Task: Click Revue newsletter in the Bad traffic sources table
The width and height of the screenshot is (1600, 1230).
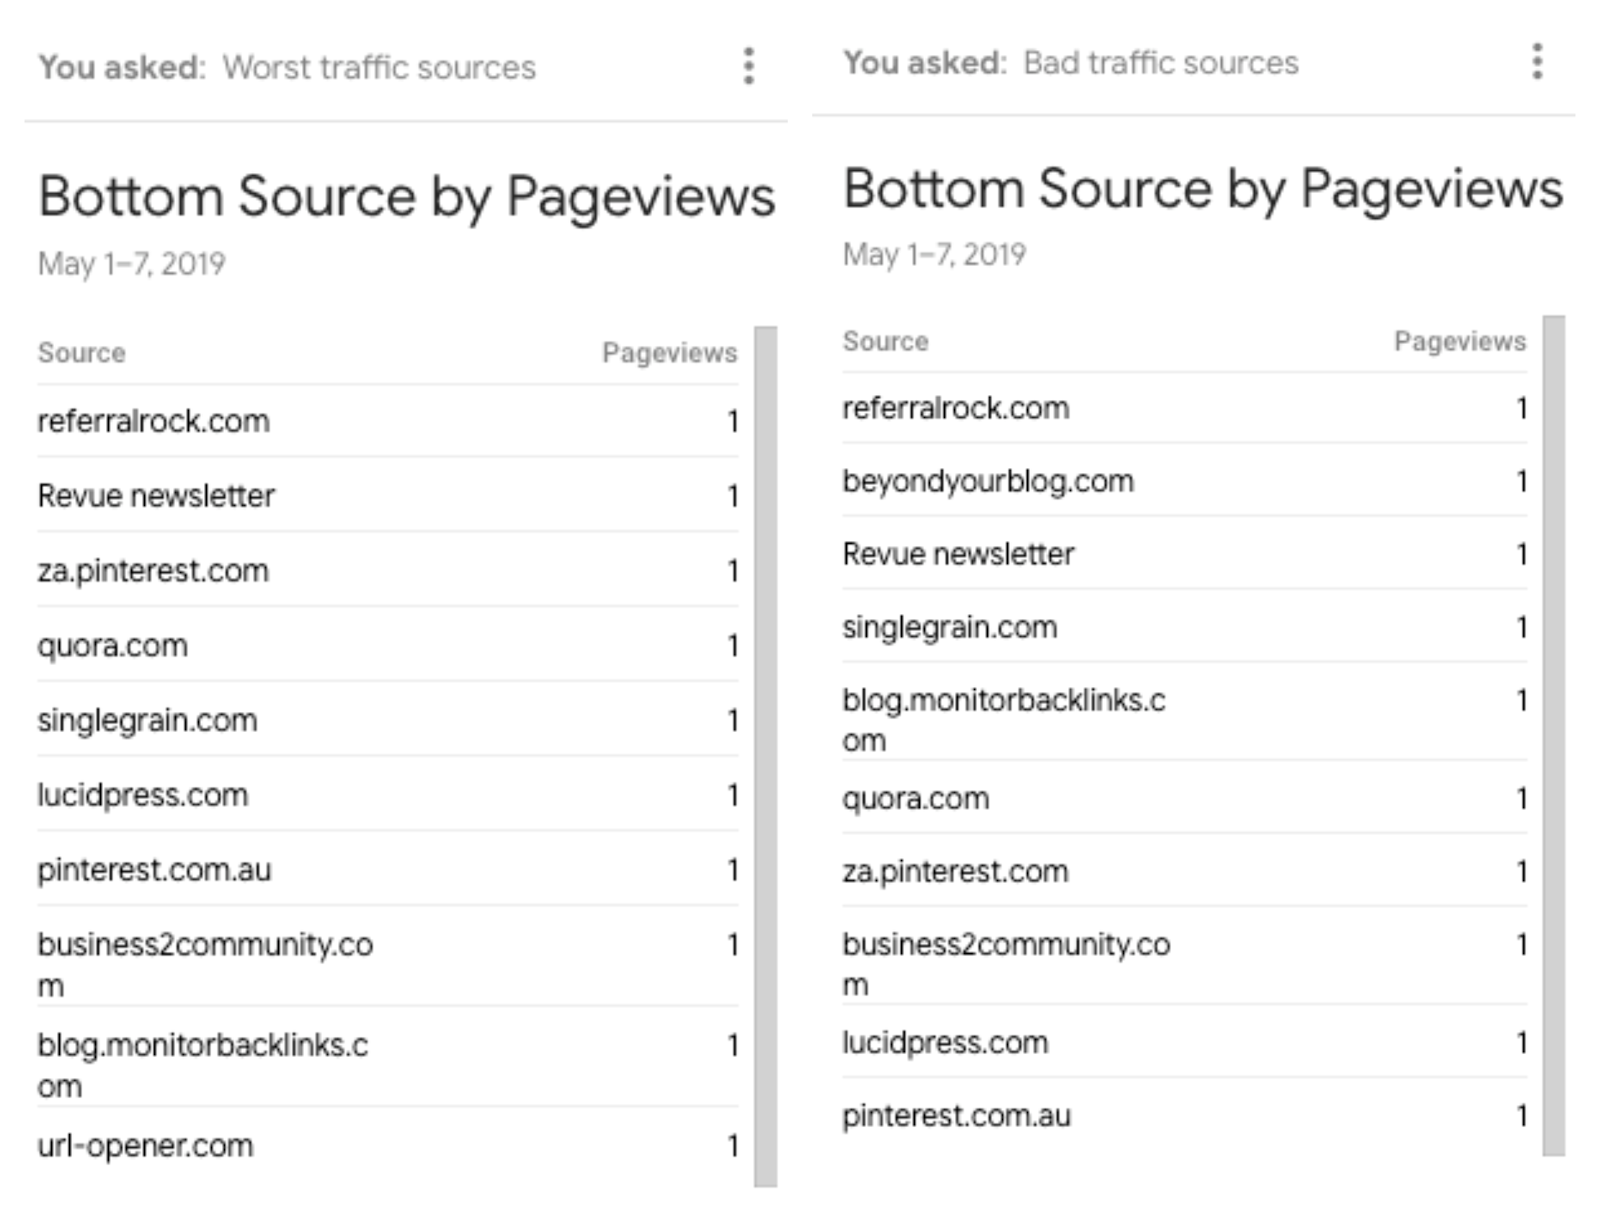Action: tap(959, 553)
